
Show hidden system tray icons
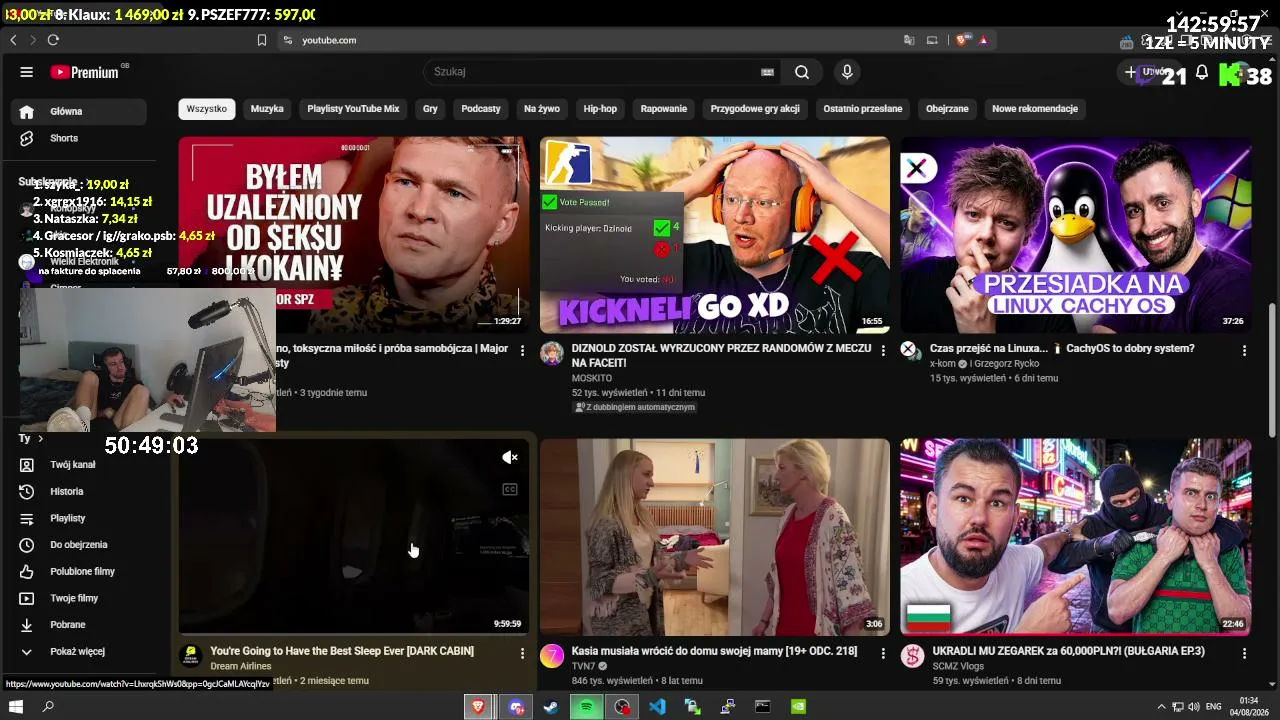click(x=1161, y=707)
